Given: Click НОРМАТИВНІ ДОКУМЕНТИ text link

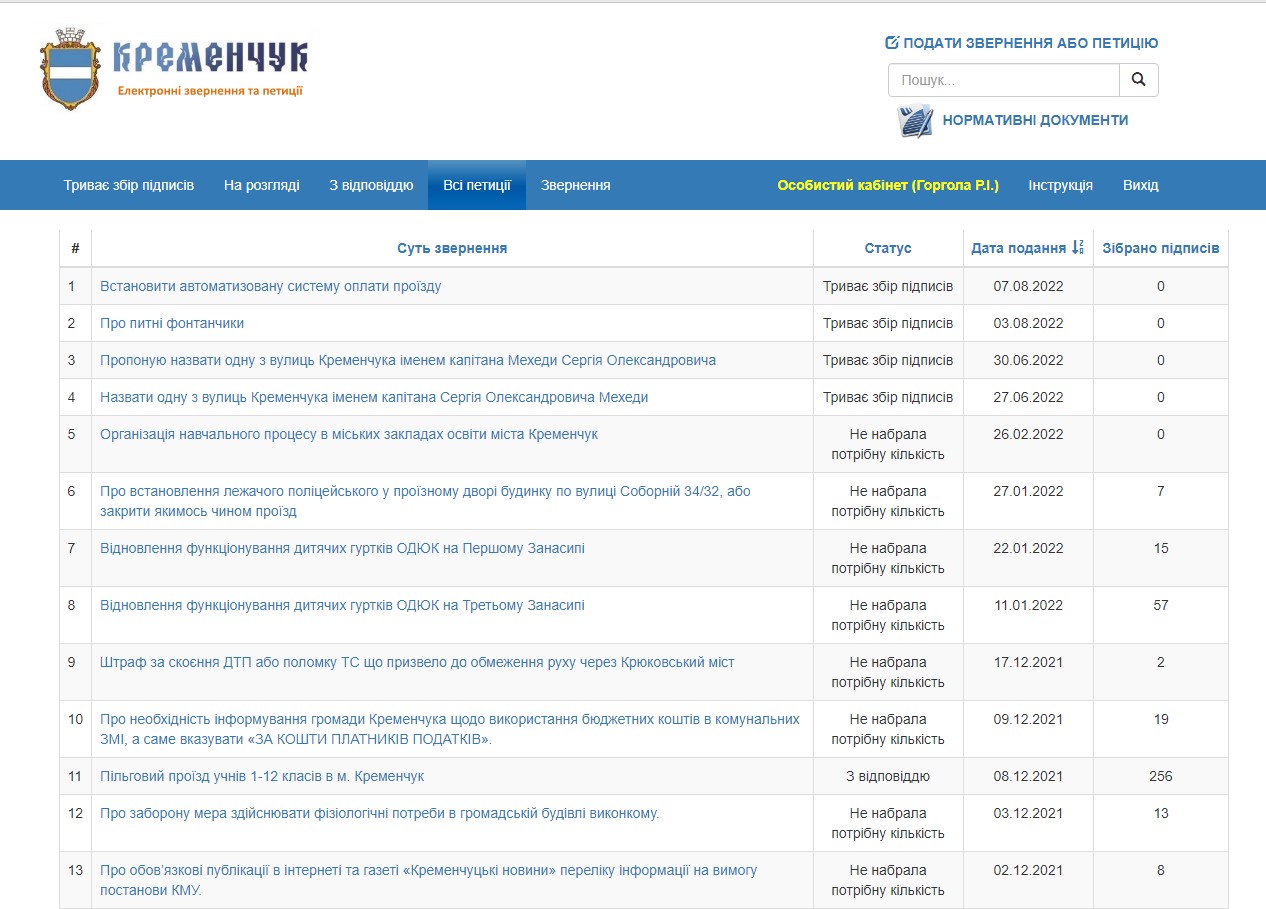Looking at the screenshot, I should tap(1035, 120).
